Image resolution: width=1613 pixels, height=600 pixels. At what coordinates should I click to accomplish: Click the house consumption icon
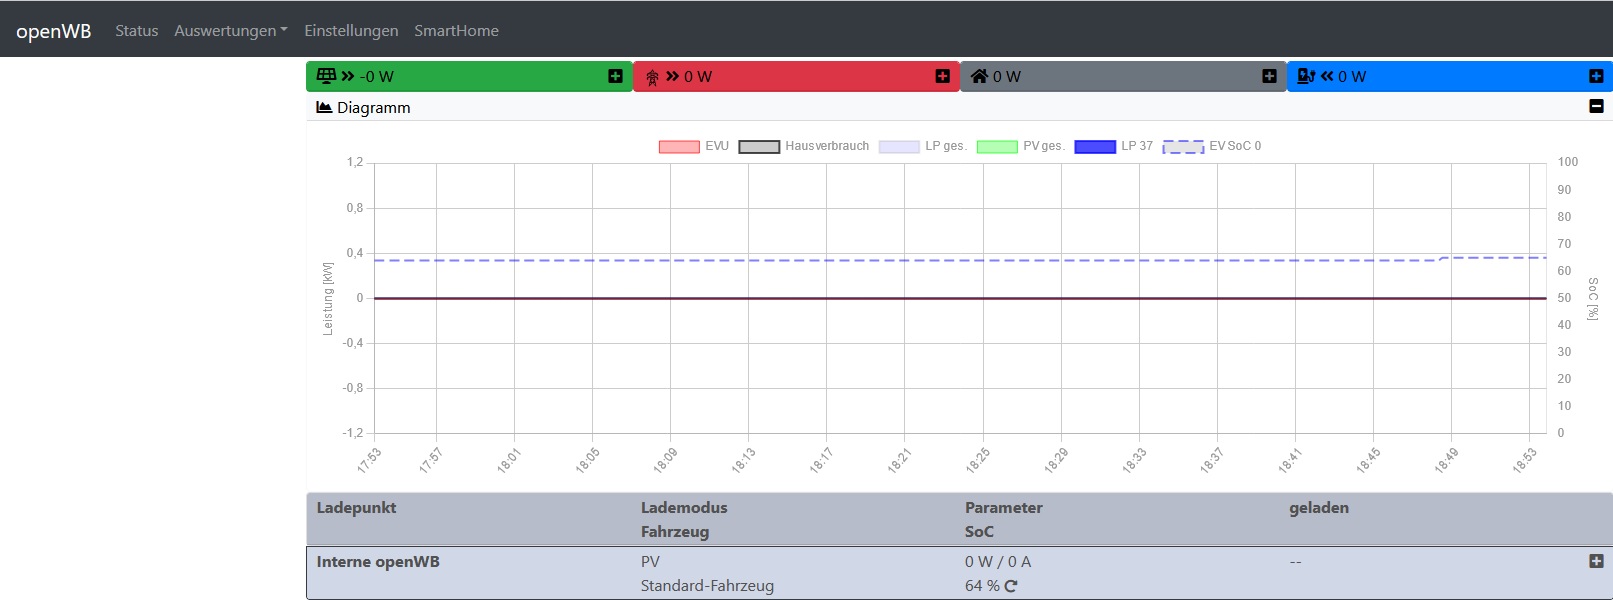979,76
